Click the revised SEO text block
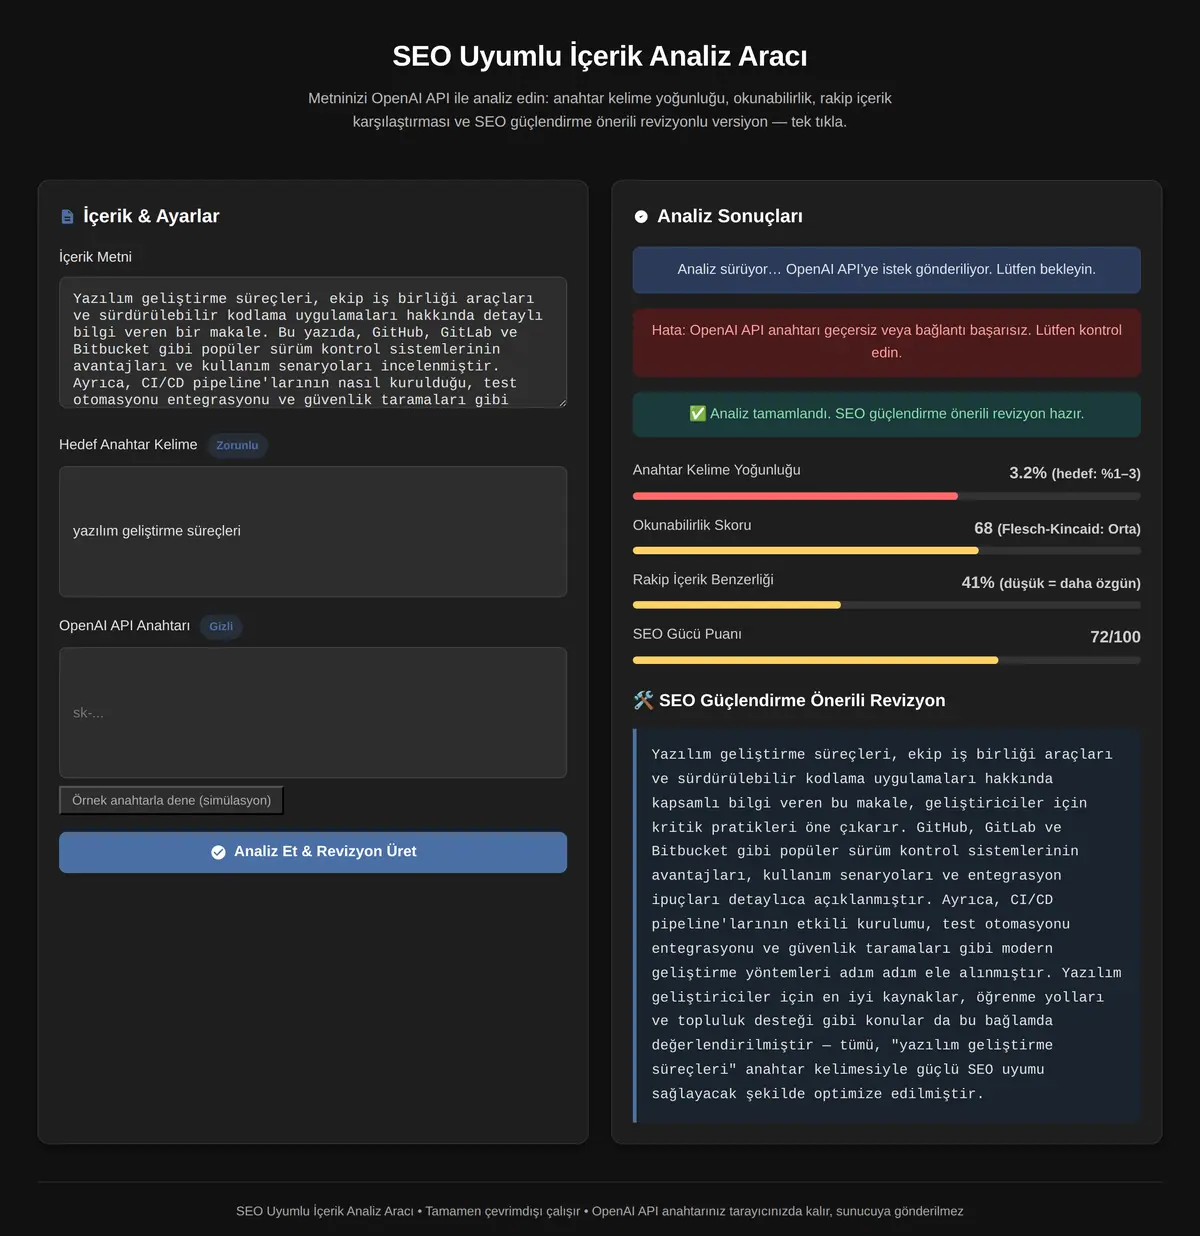 (x=886, y=925)
